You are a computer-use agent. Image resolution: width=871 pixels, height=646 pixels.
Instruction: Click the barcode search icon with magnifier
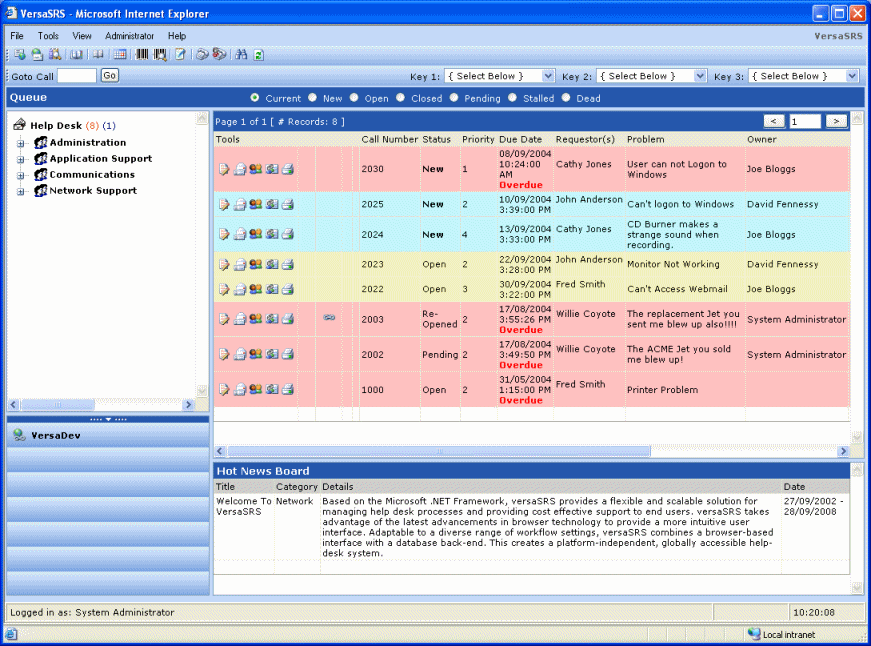click(160, 54)
